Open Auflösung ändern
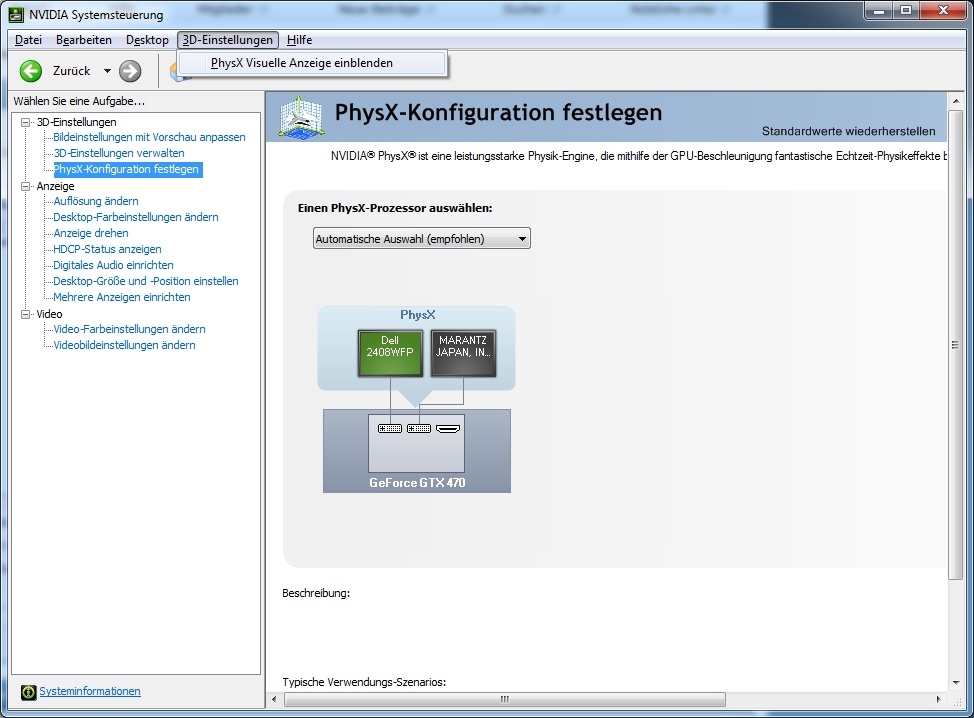This screenshot has width=974, height=718. pos(96,201)
